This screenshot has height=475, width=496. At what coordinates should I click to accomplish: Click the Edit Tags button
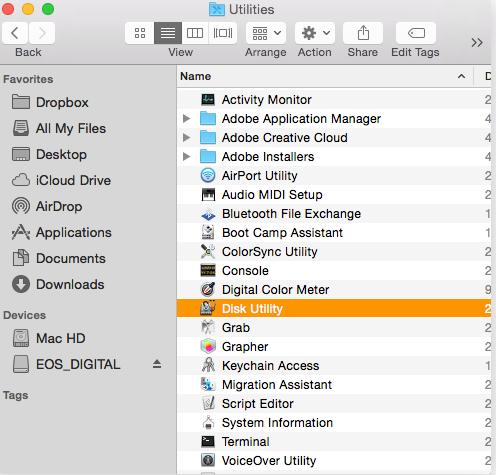(x=416, y=33)
